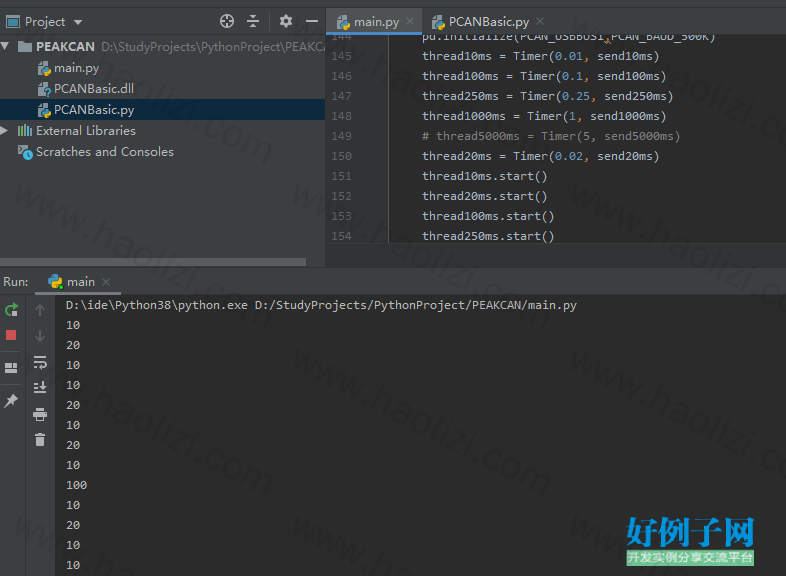This screenshot has width=786, height=576.
Task: Click the thread250ms.start() line
Action: (488, 236)
